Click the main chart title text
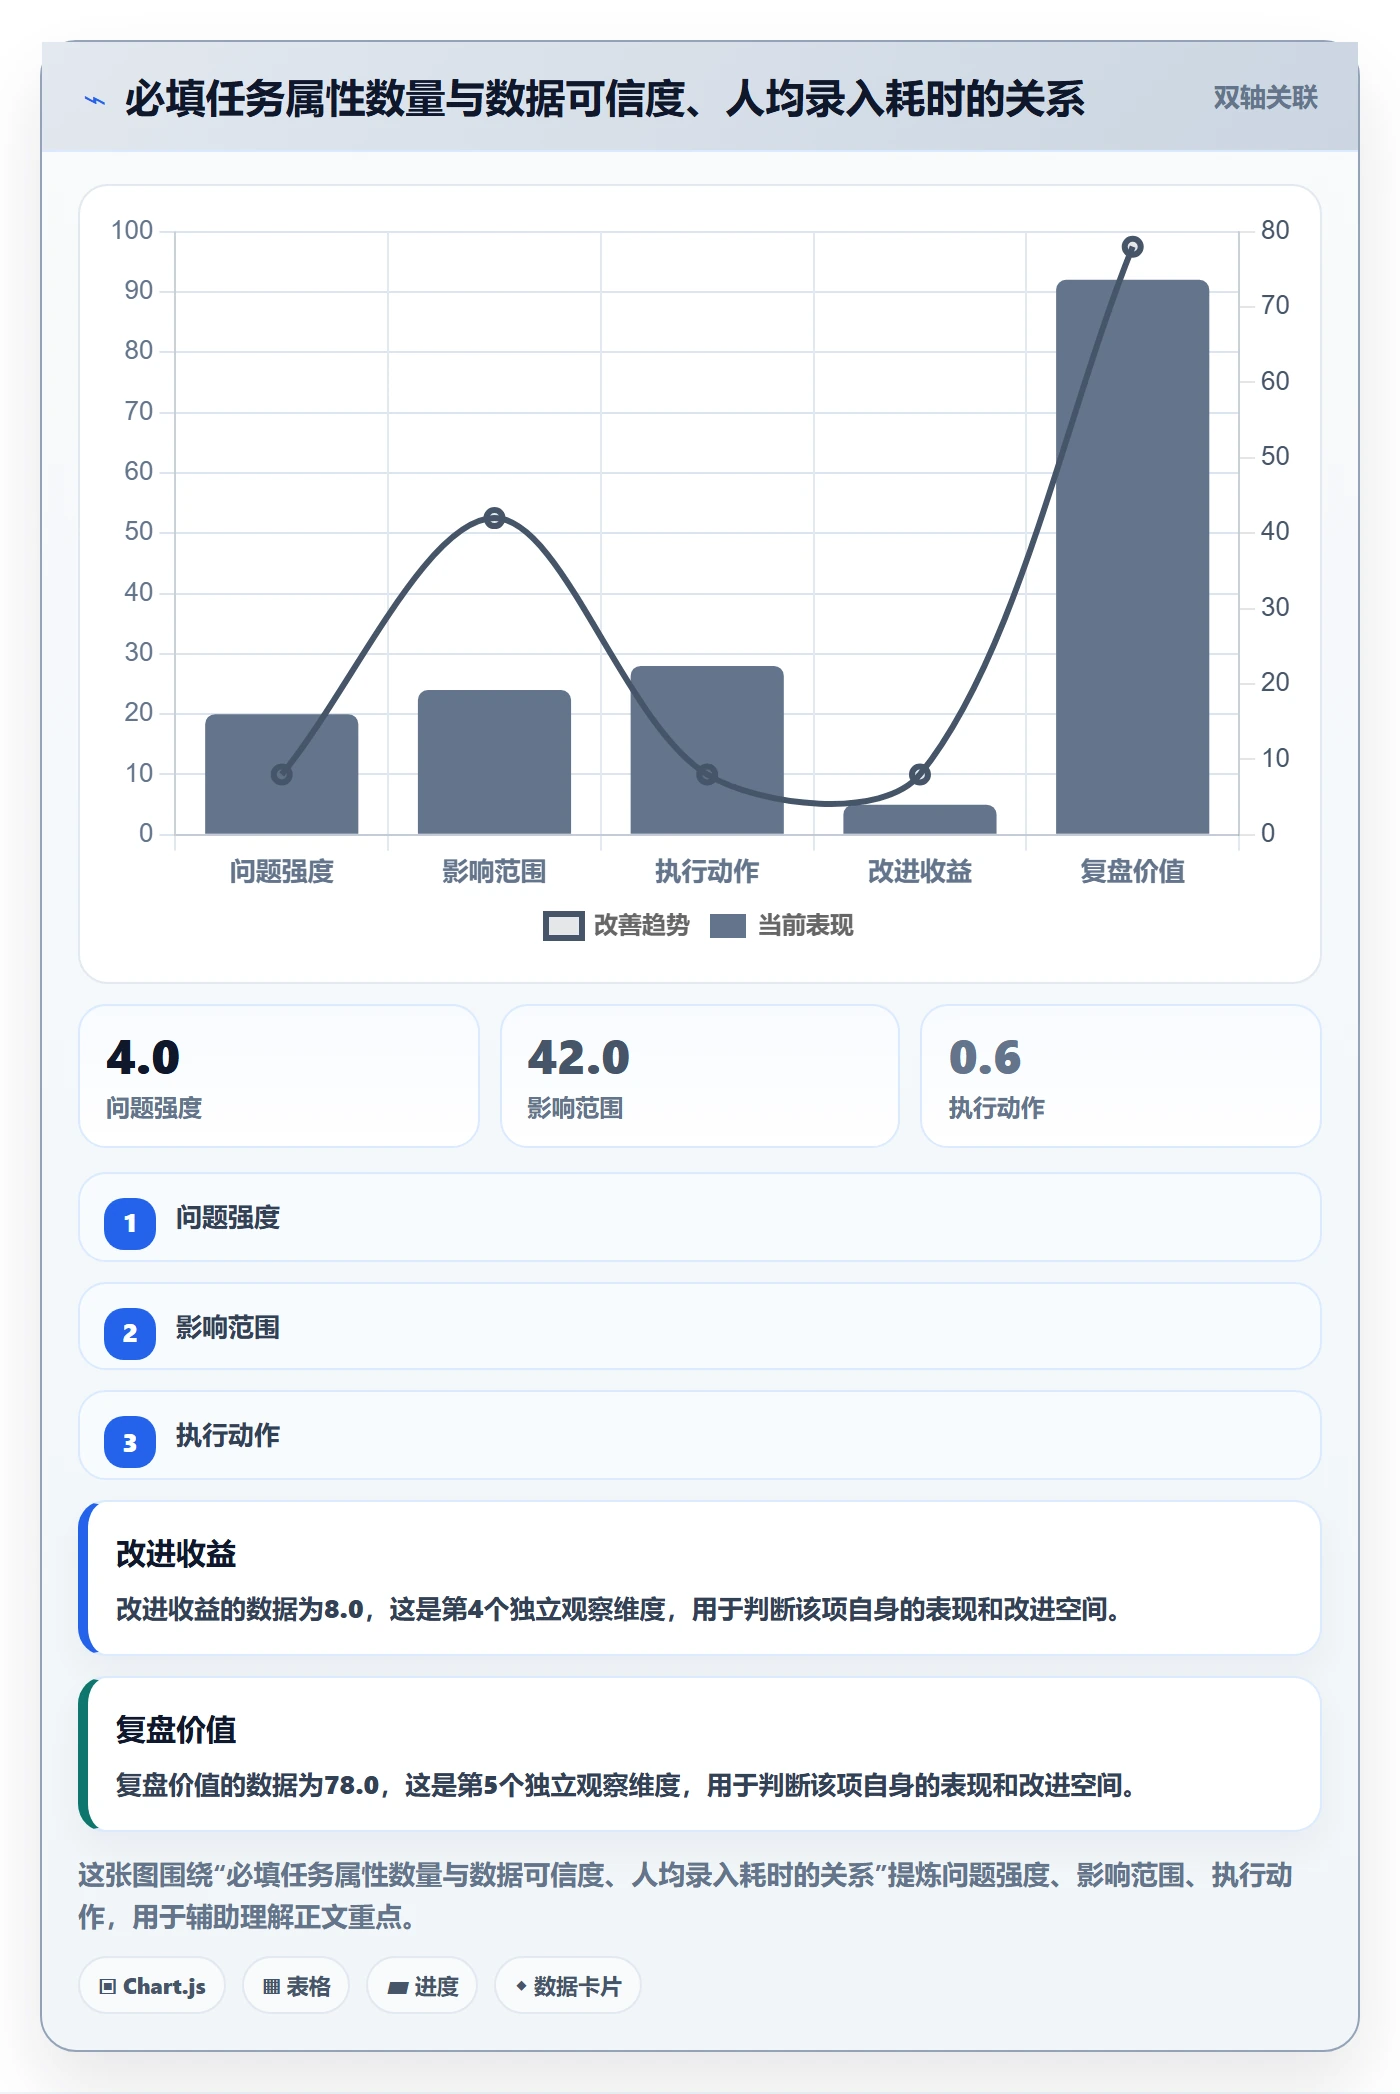This screenshot has height=2094, width=1400. pyautogui.click(x=605, y=99)
